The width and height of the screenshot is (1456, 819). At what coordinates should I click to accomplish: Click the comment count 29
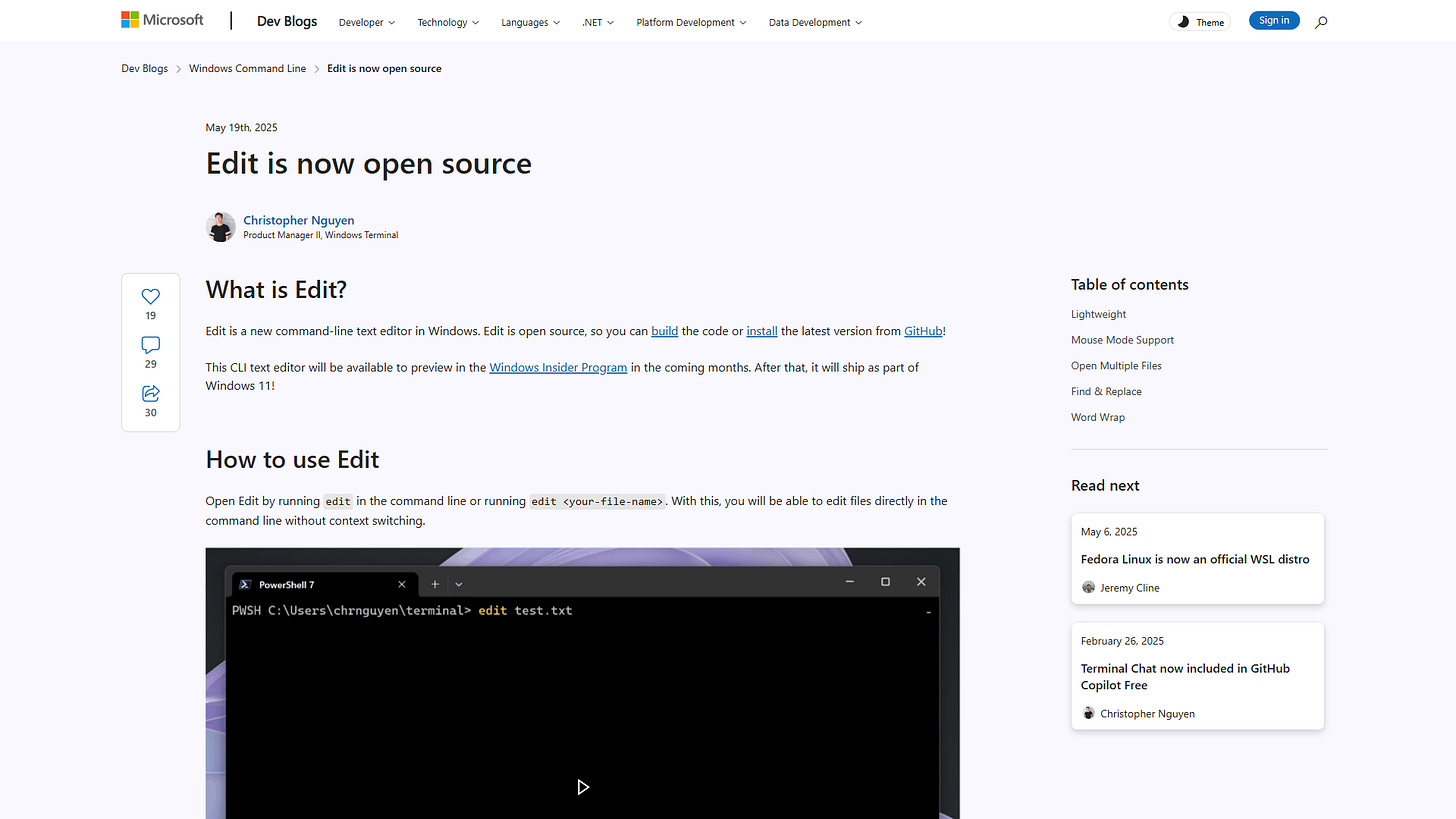(x=150, y=364)
